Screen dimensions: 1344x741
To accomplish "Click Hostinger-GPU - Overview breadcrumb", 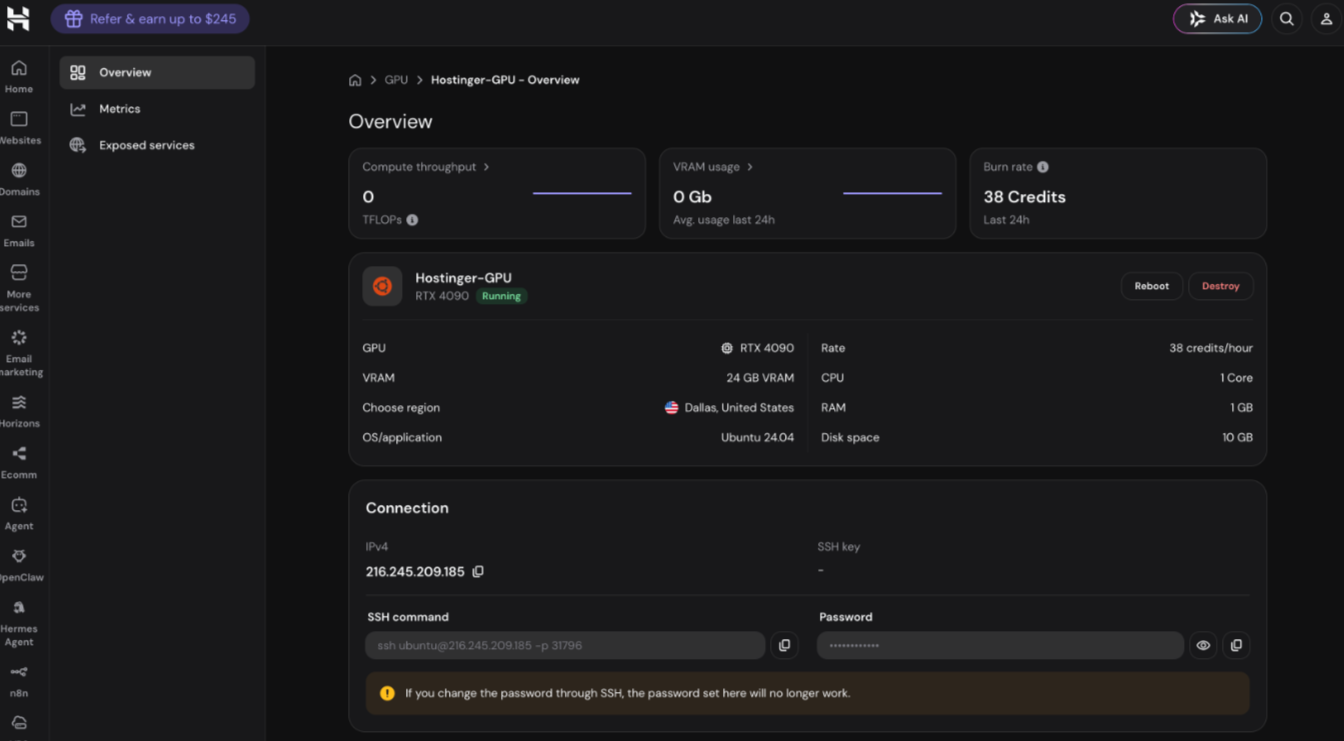I will 505,80.
